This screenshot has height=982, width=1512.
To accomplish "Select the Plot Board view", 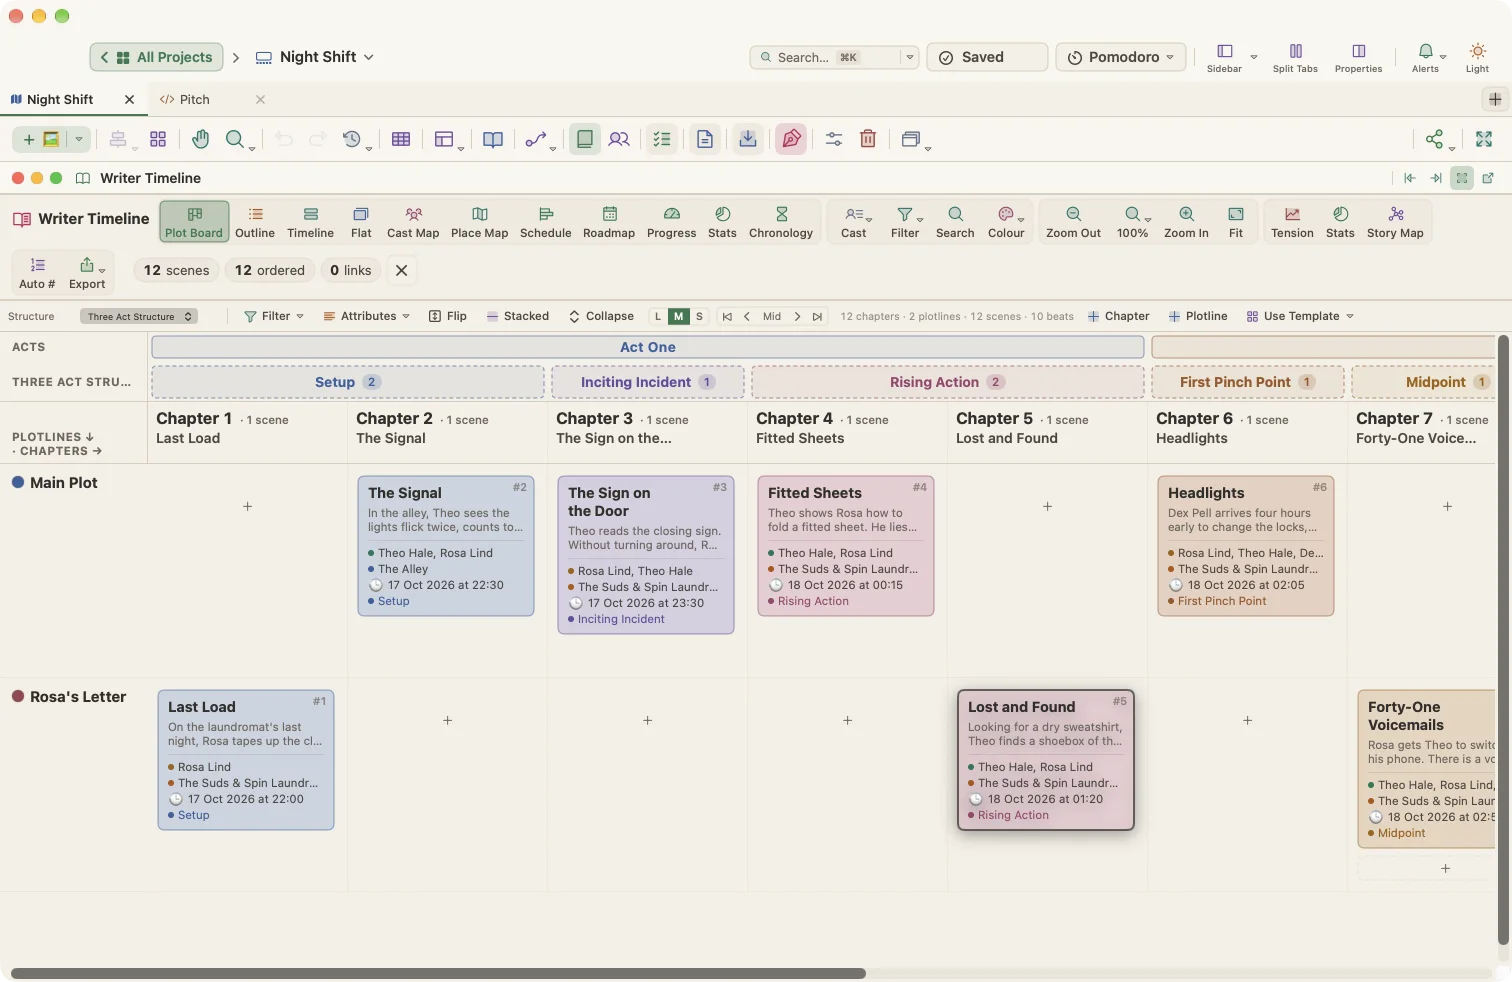I will [194, 222].
